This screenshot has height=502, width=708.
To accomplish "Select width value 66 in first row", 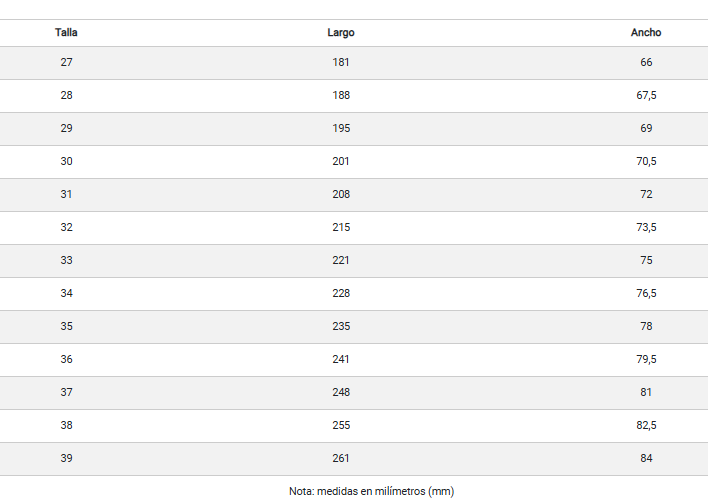I will [x=646, y=62].
